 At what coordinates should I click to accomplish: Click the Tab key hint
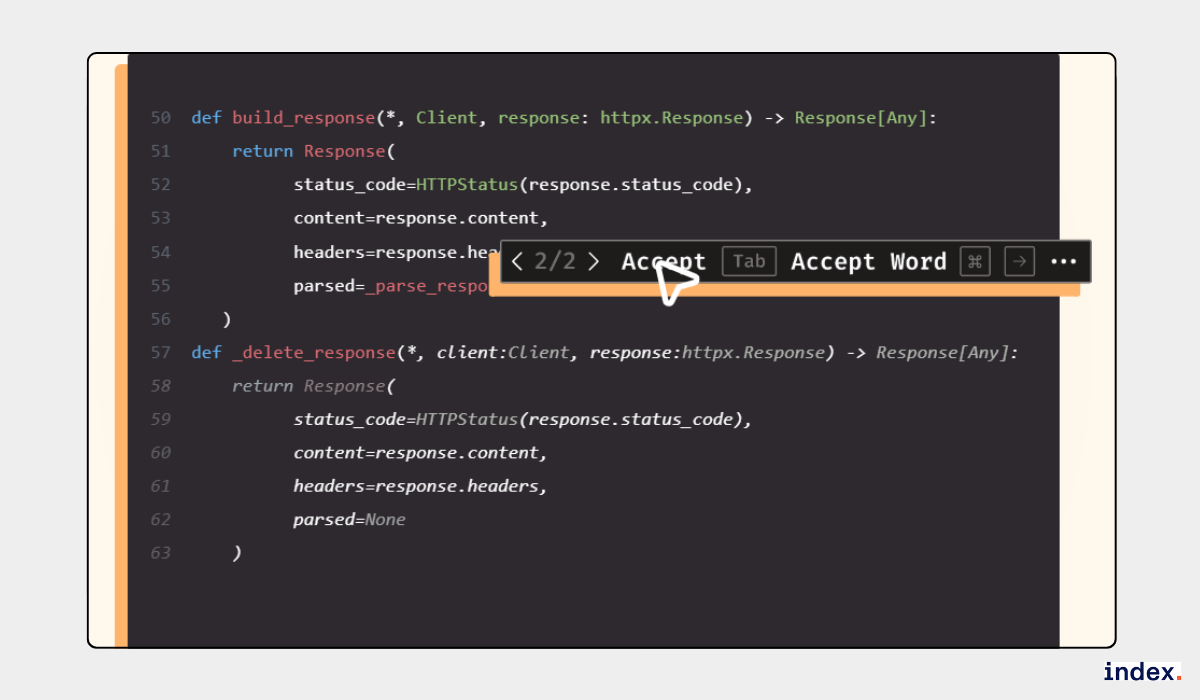click(748, 262)
